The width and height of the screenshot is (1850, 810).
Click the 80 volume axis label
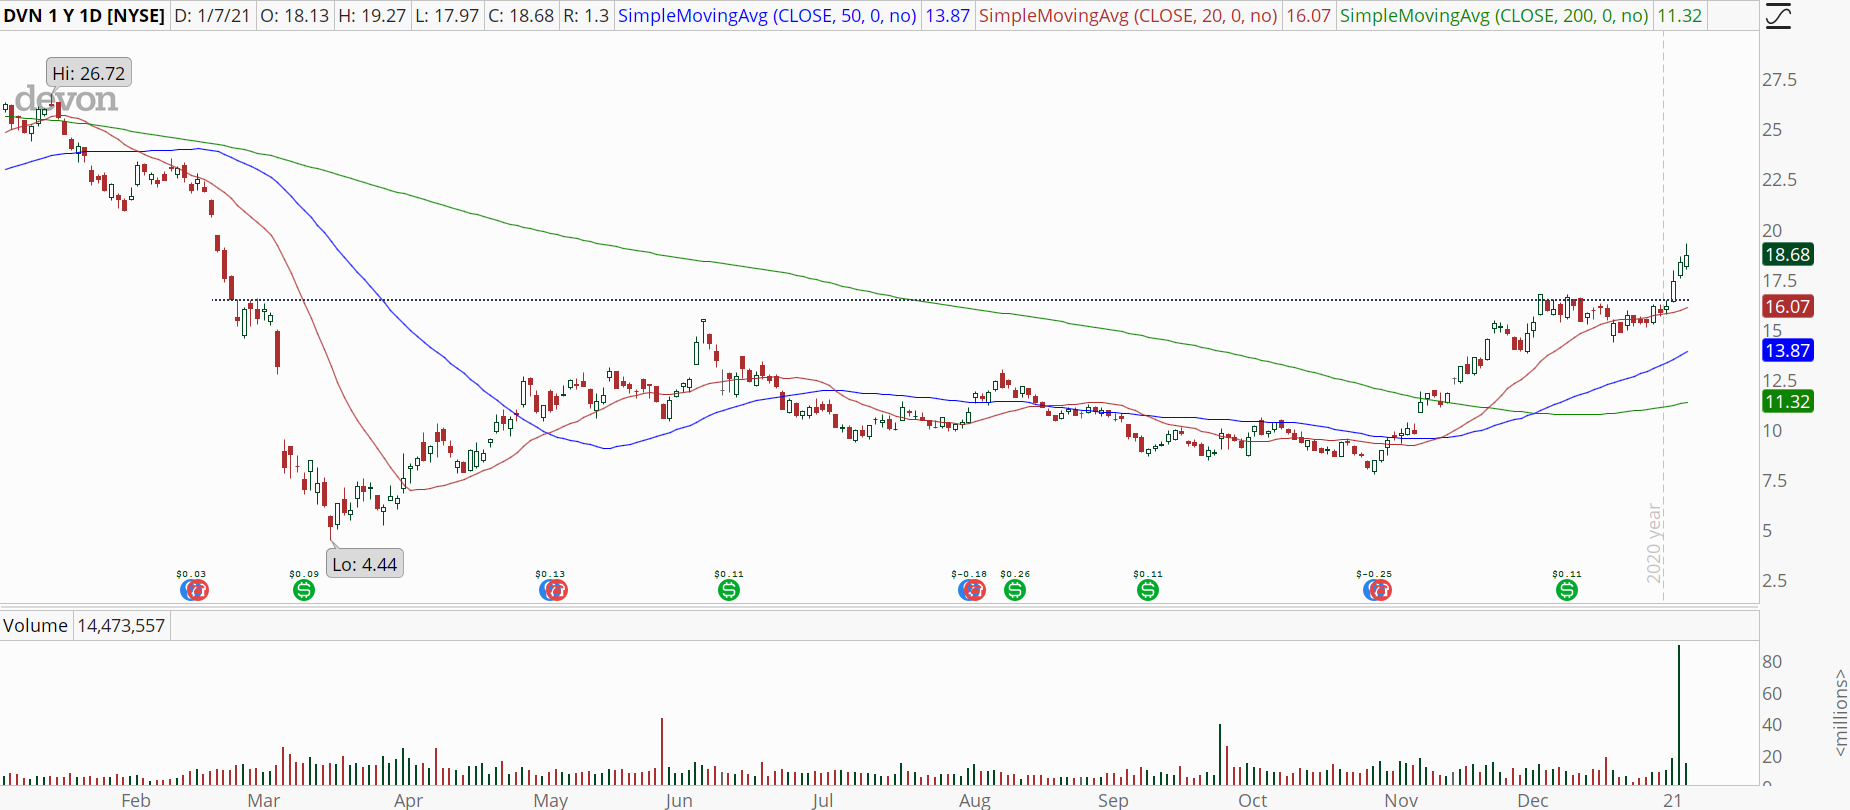pos(1772,662)
